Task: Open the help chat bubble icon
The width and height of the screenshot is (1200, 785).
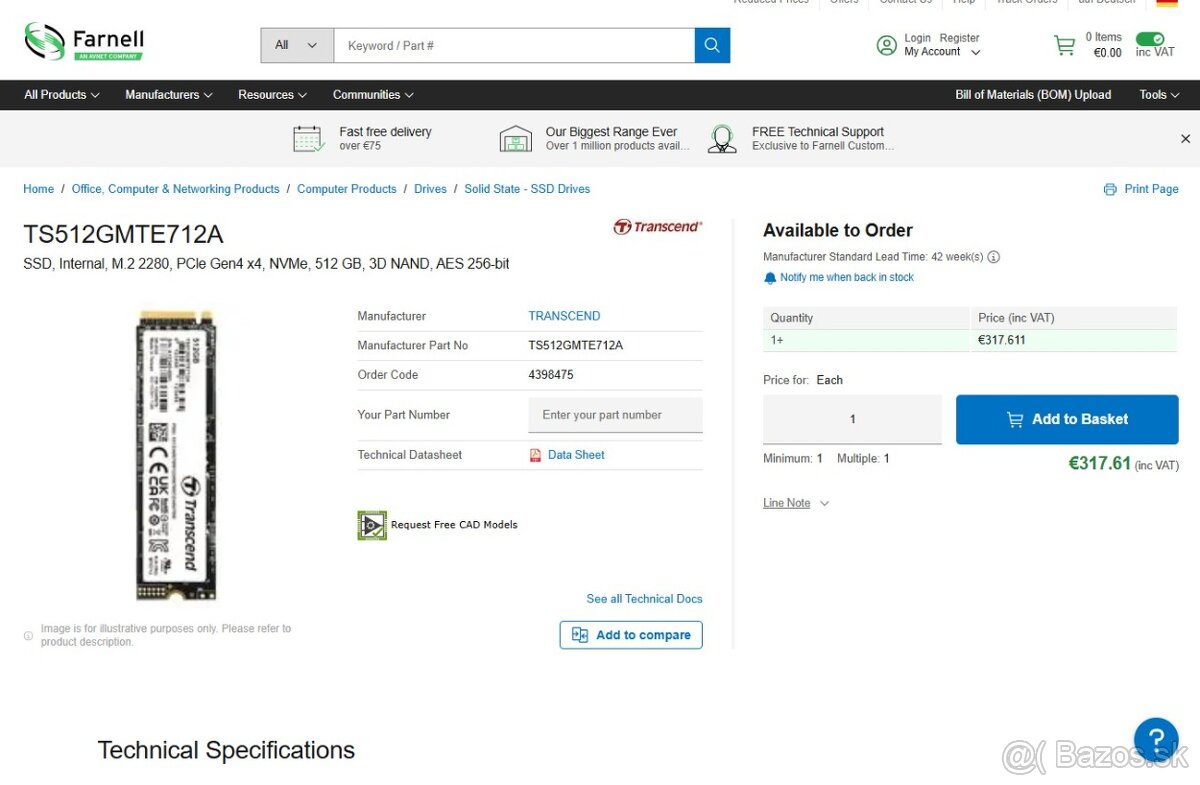Action: tap(1156, 738)
